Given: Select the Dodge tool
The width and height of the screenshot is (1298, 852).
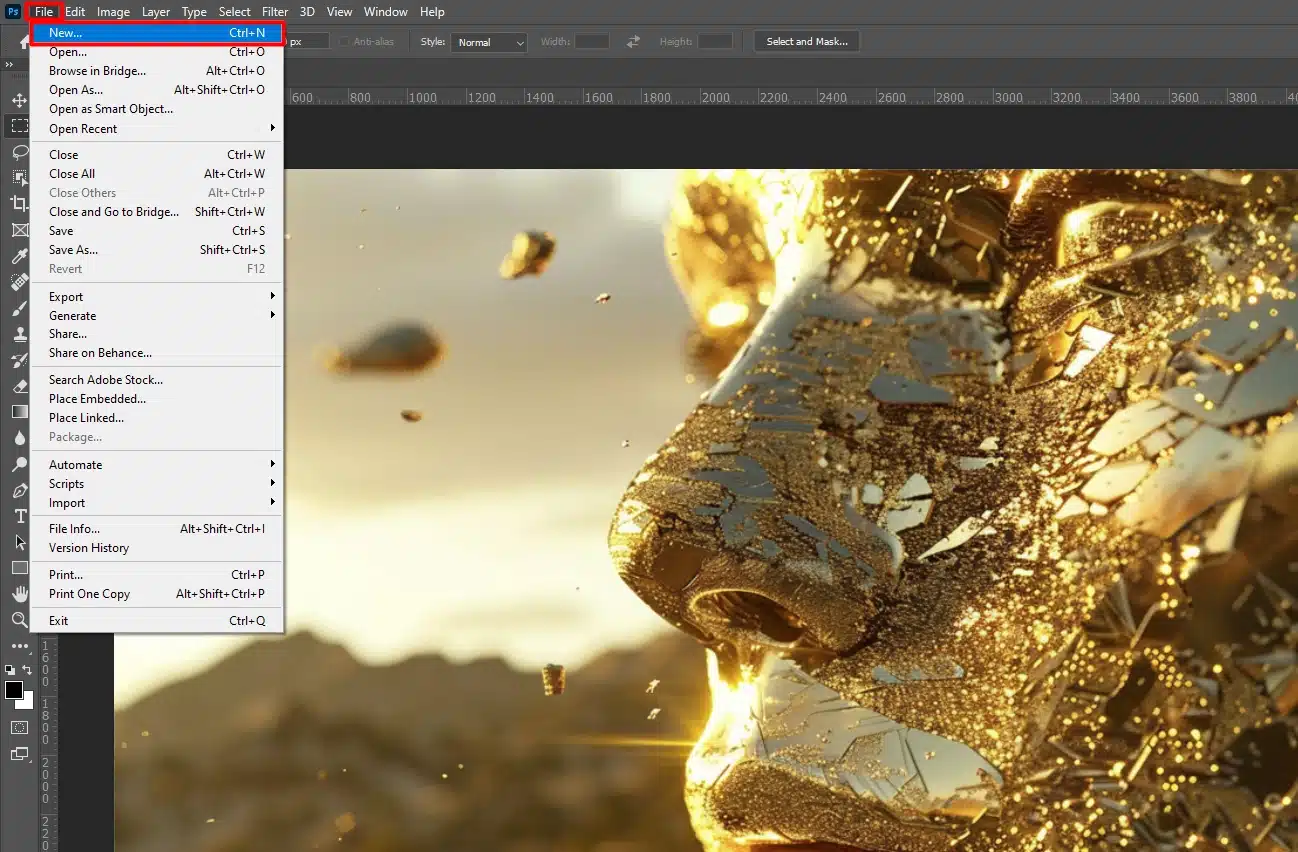Looking at the screenshot, I should (x=19, y=464).
